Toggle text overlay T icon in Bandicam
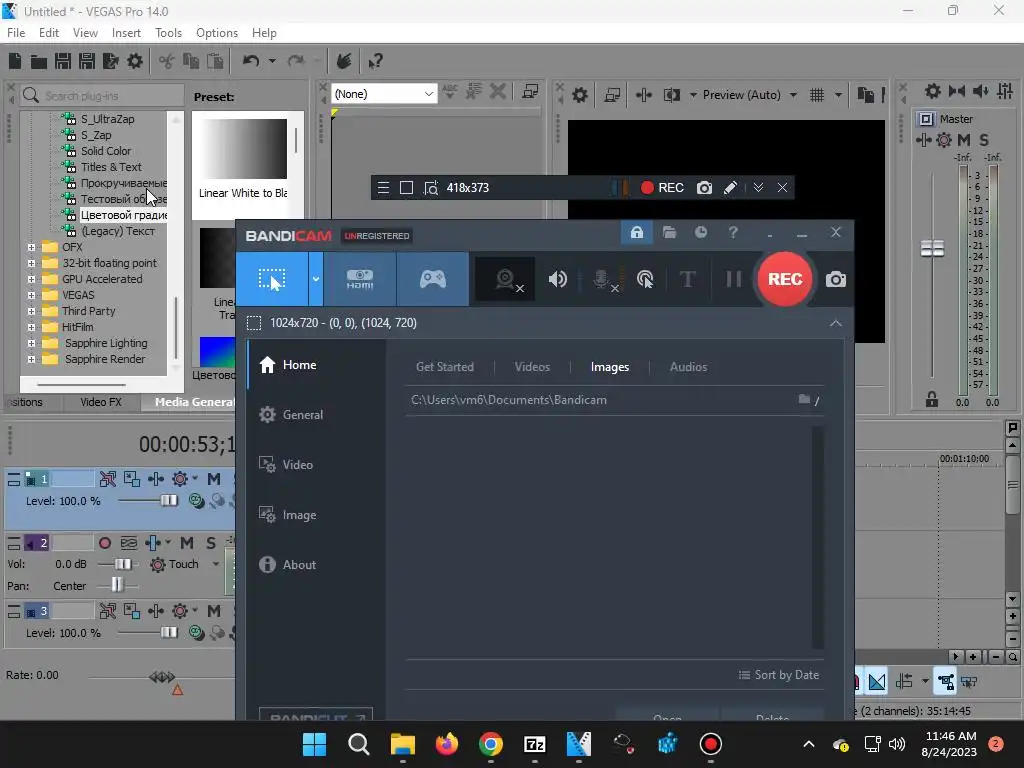Screen dimensions: 1024x768 687,280
